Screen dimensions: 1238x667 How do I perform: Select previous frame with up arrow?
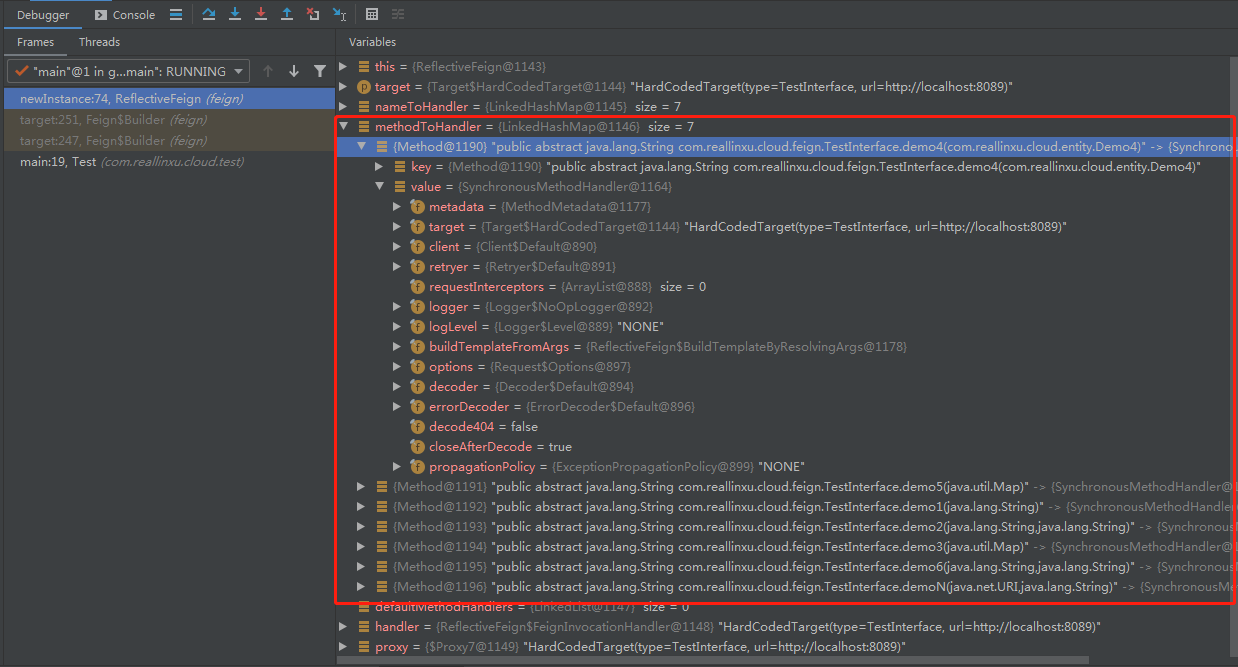point(268,71)
